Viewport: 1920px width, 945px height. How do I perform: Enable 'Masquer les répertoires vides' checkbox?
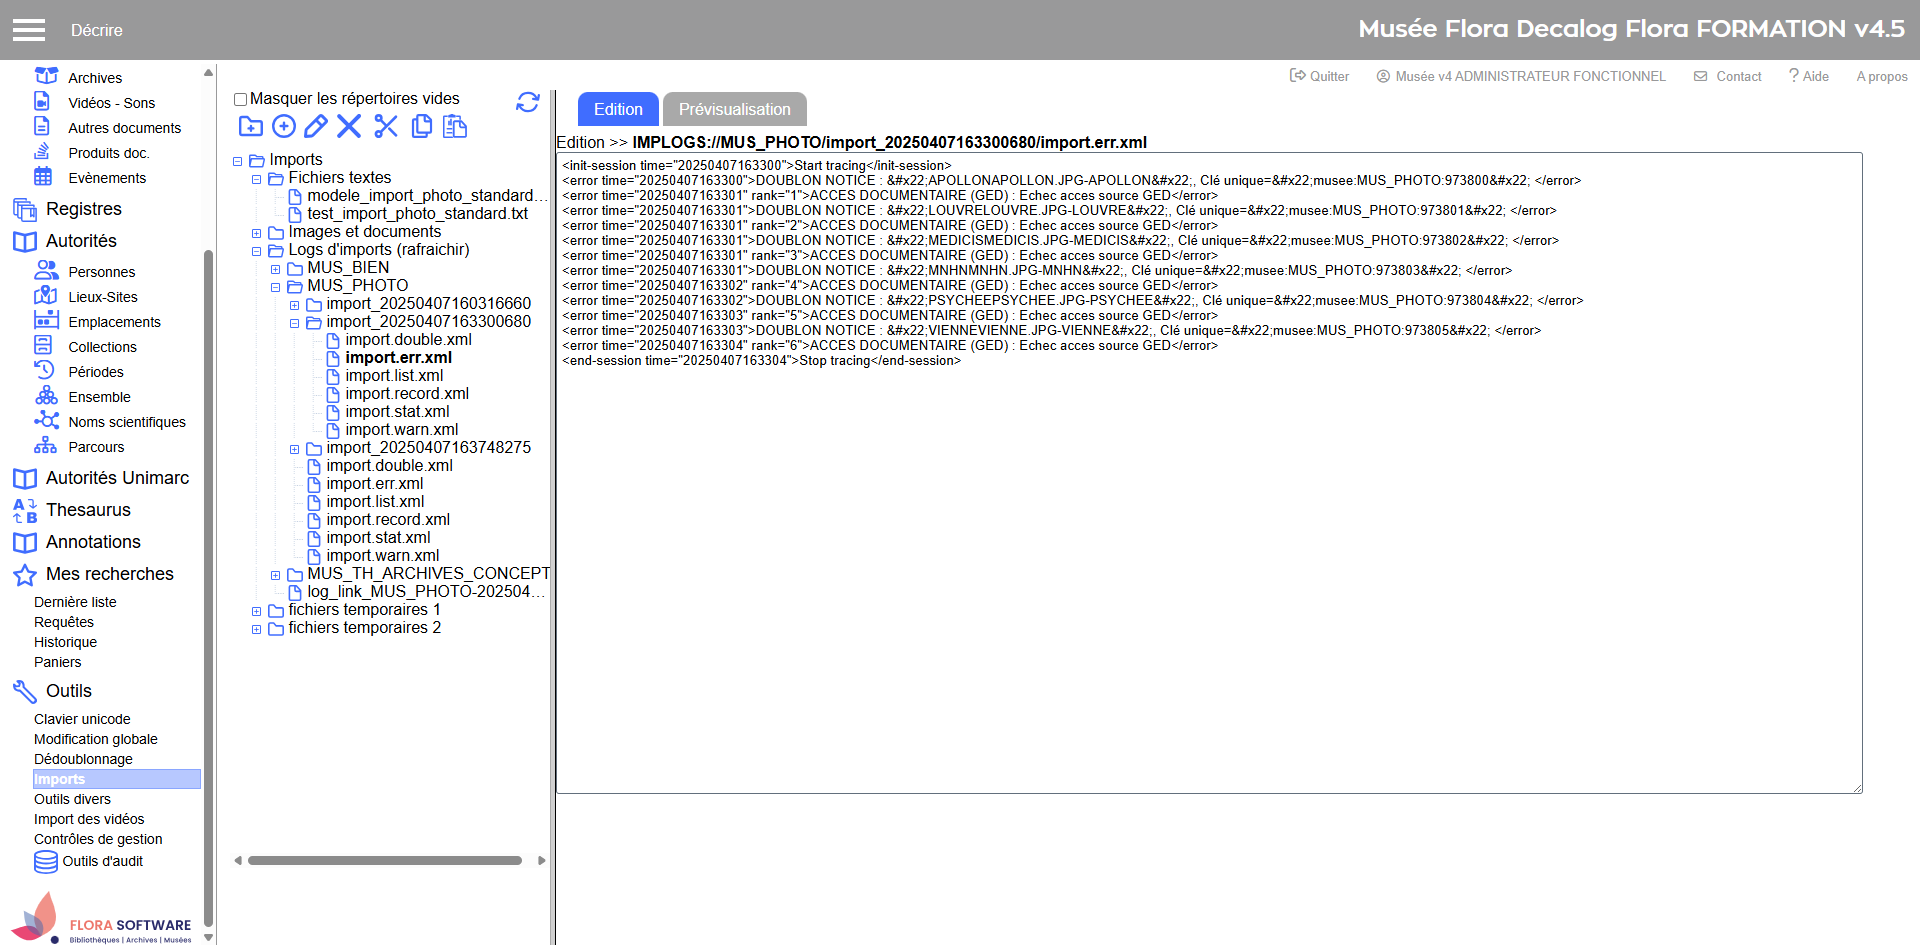pyautogui.click(x=240, y=99)
